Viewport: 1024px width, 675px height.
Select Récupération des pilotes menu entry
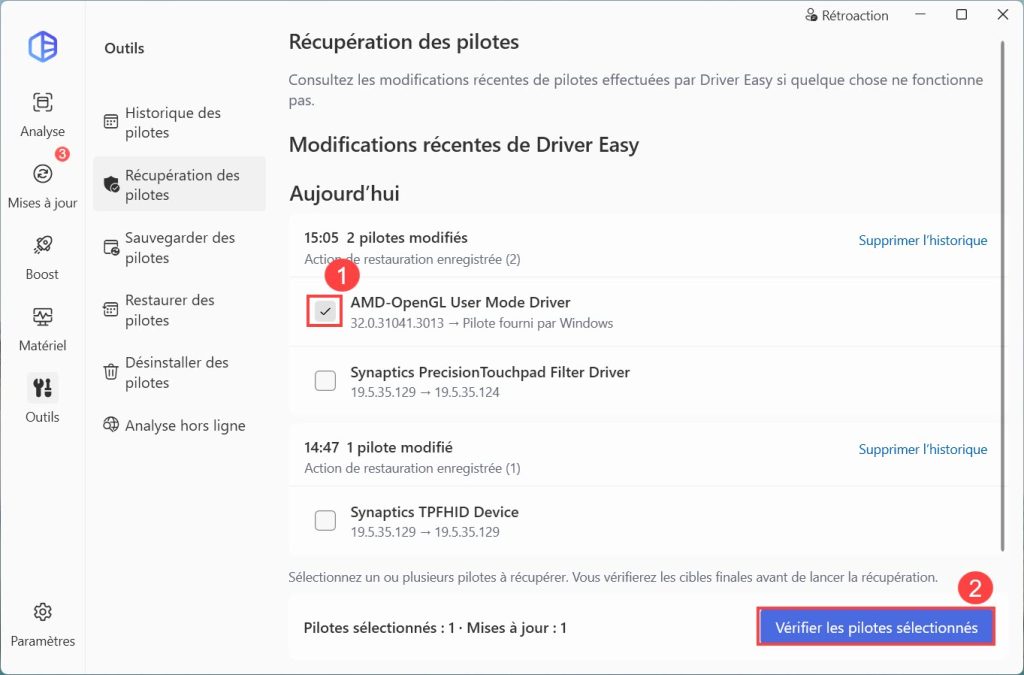pyautogui.click(x=179, y=185)
